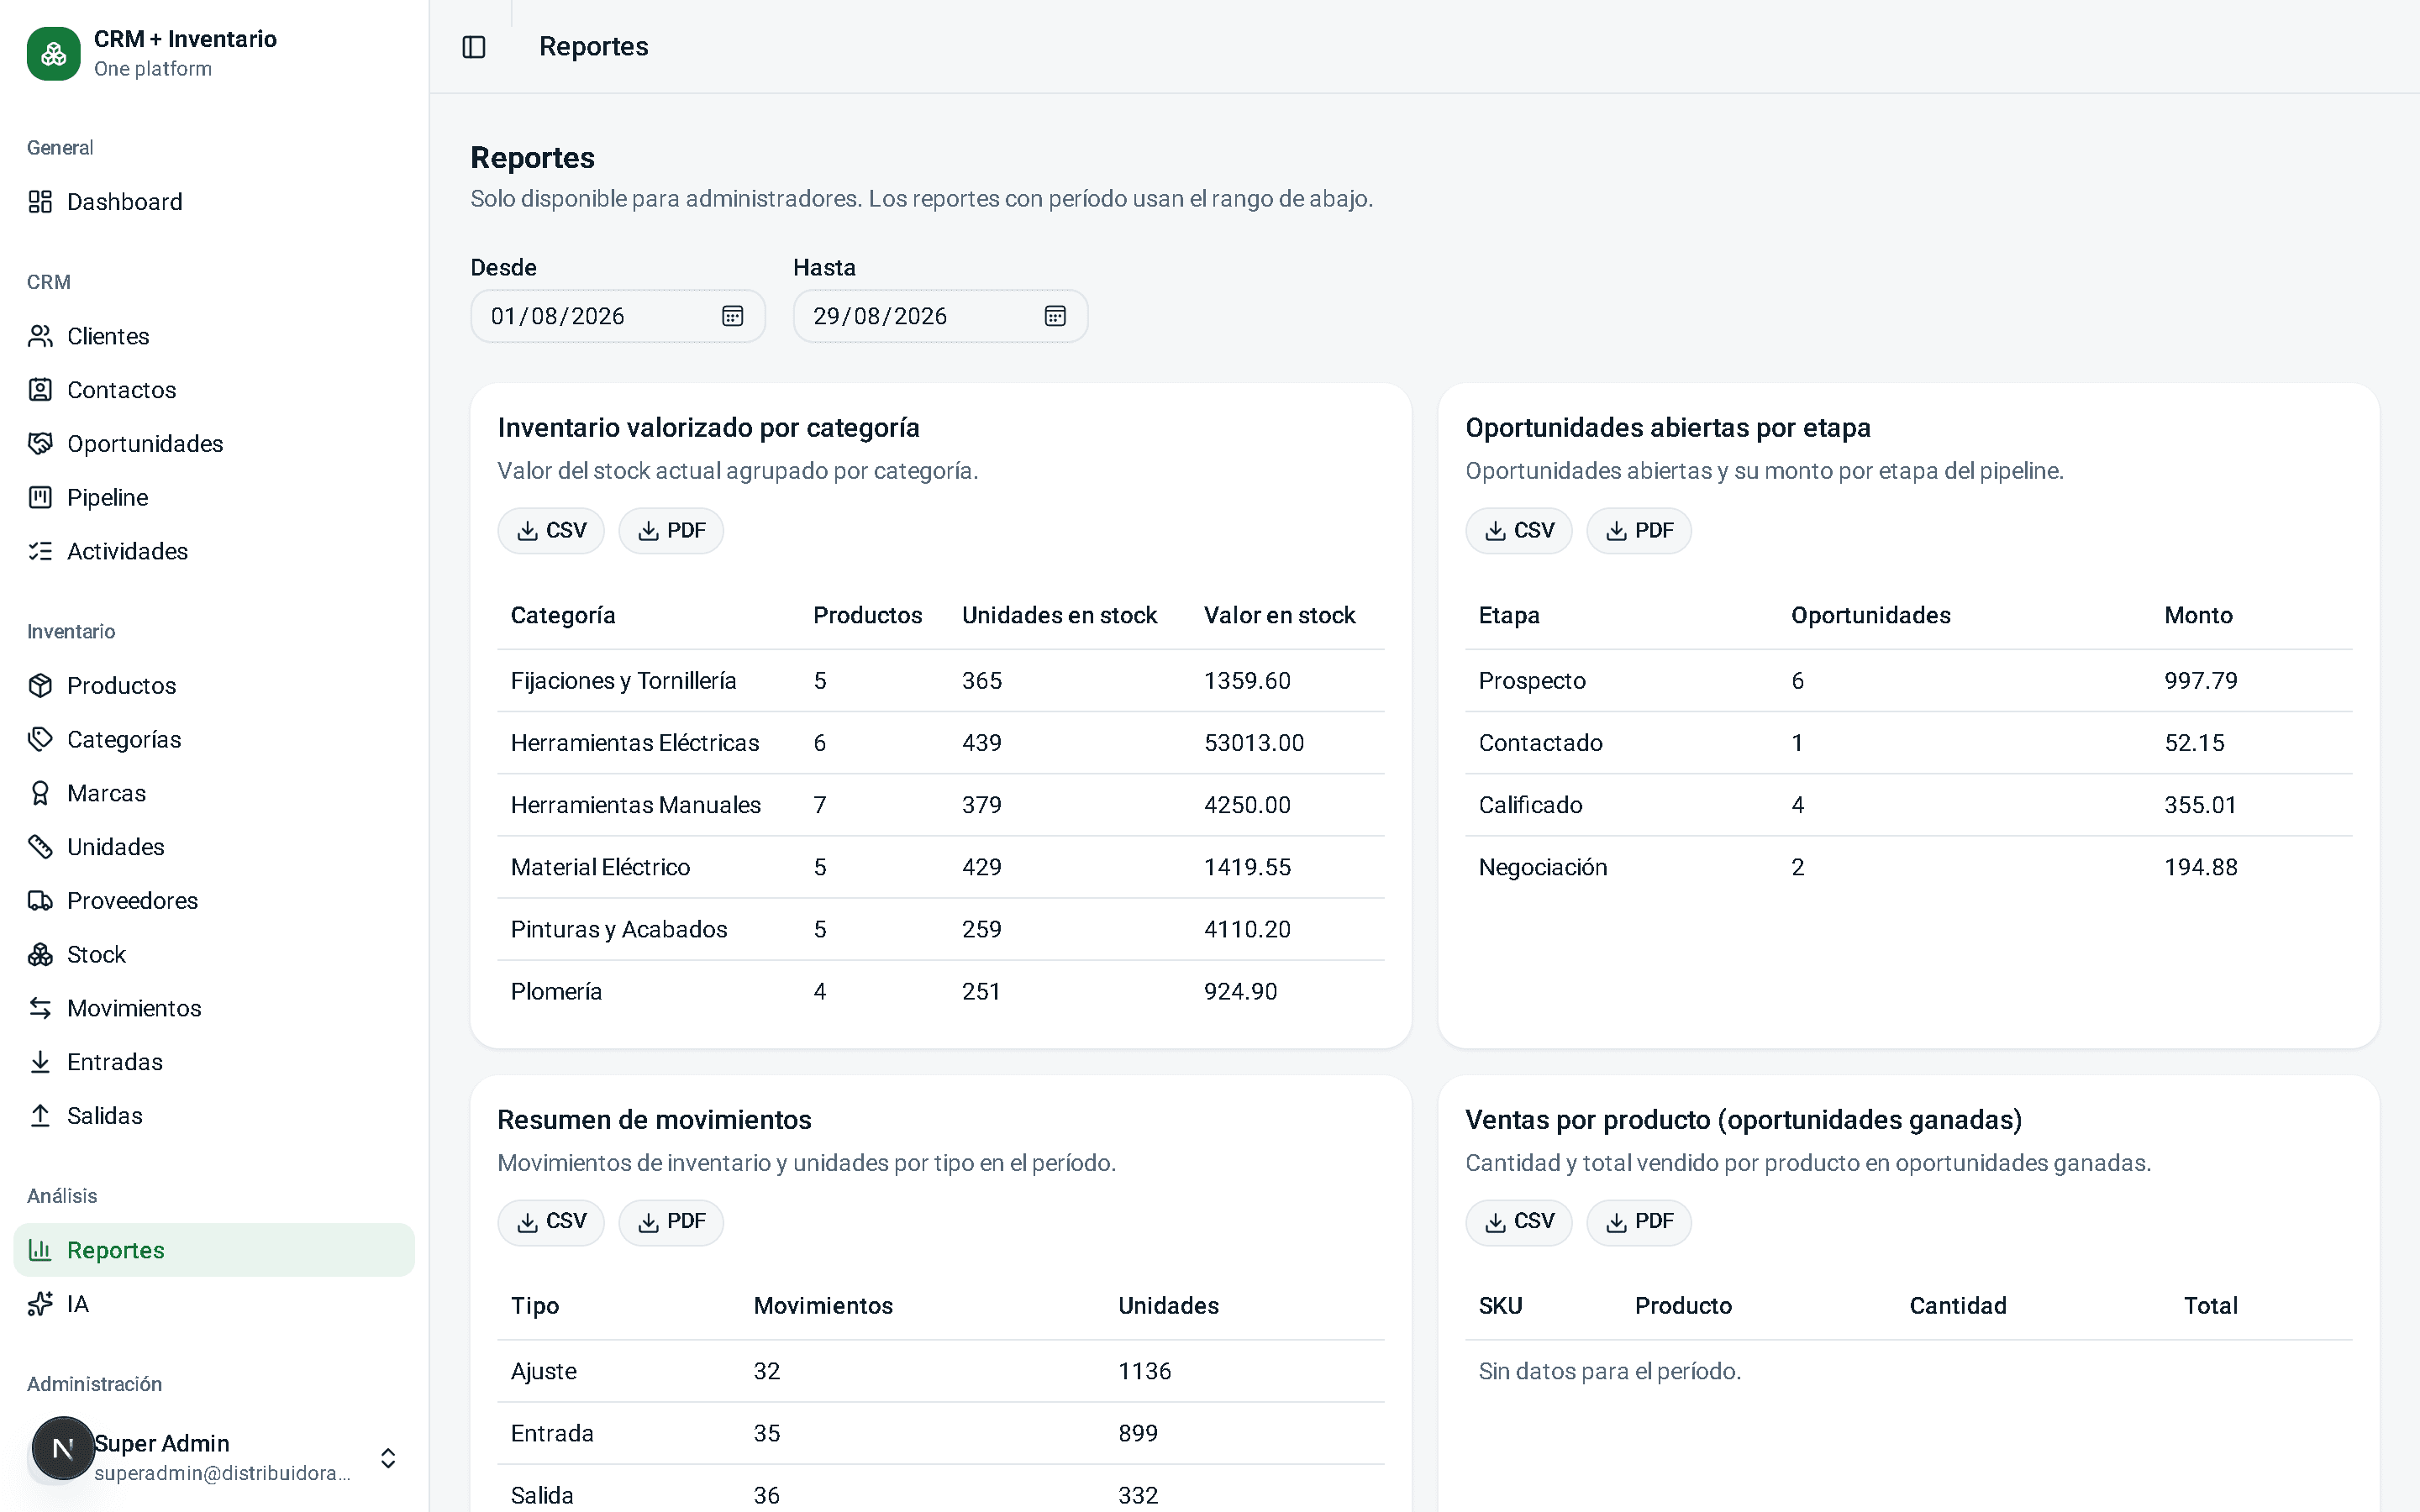Click the Pipeline board icon
Viewport: 2420px width, 1512px height.
[x=40, y=498]
